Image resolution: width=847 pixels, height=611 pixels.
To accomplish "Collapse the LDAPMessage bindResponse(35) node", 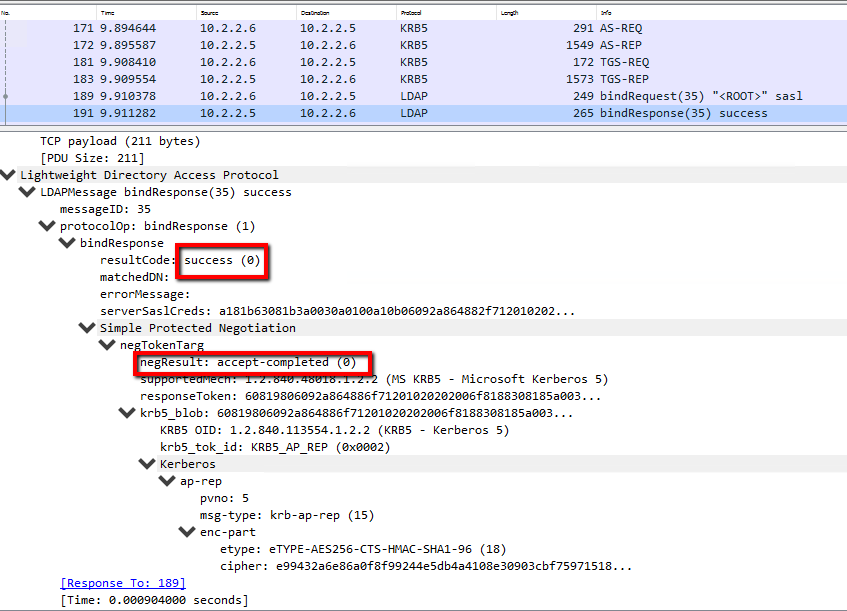I will (x=27, y=192).
